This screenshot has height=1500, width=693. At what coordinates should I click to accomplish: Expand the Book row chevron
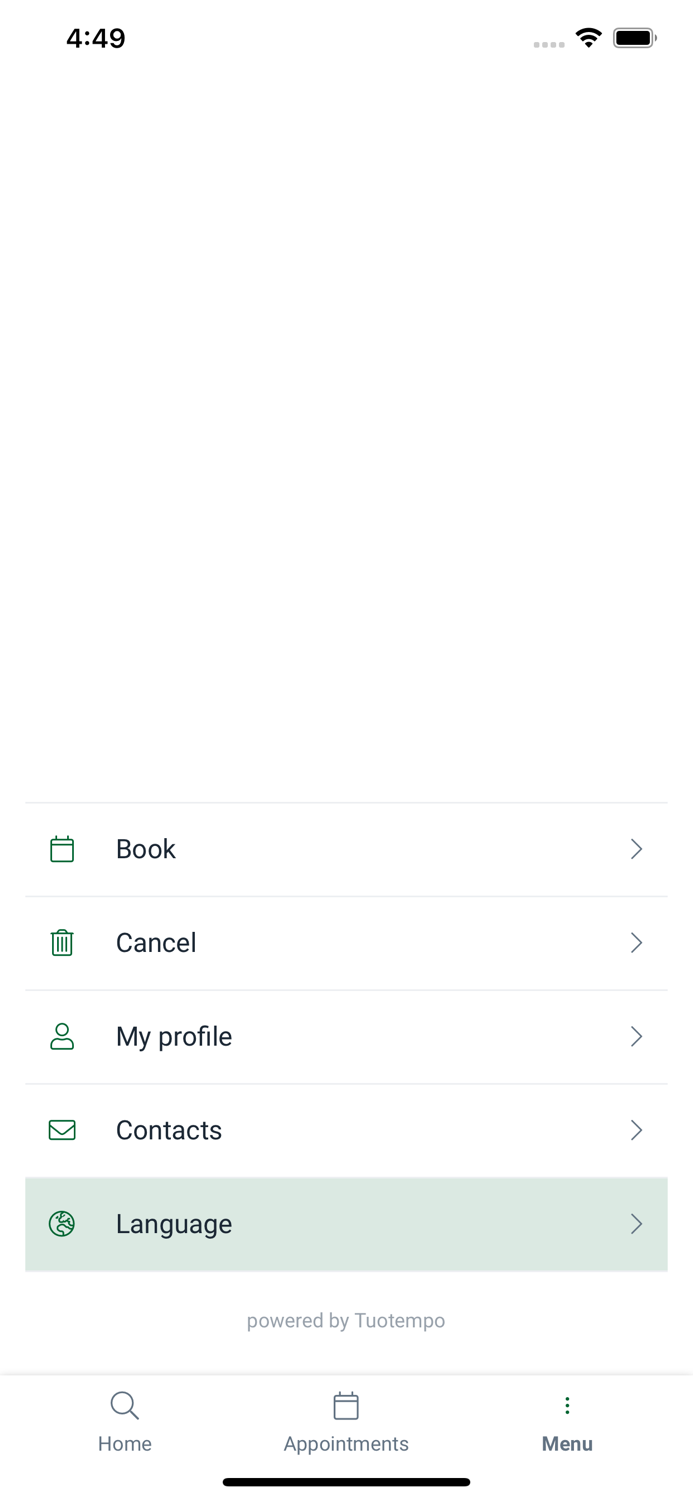point(636,849)
